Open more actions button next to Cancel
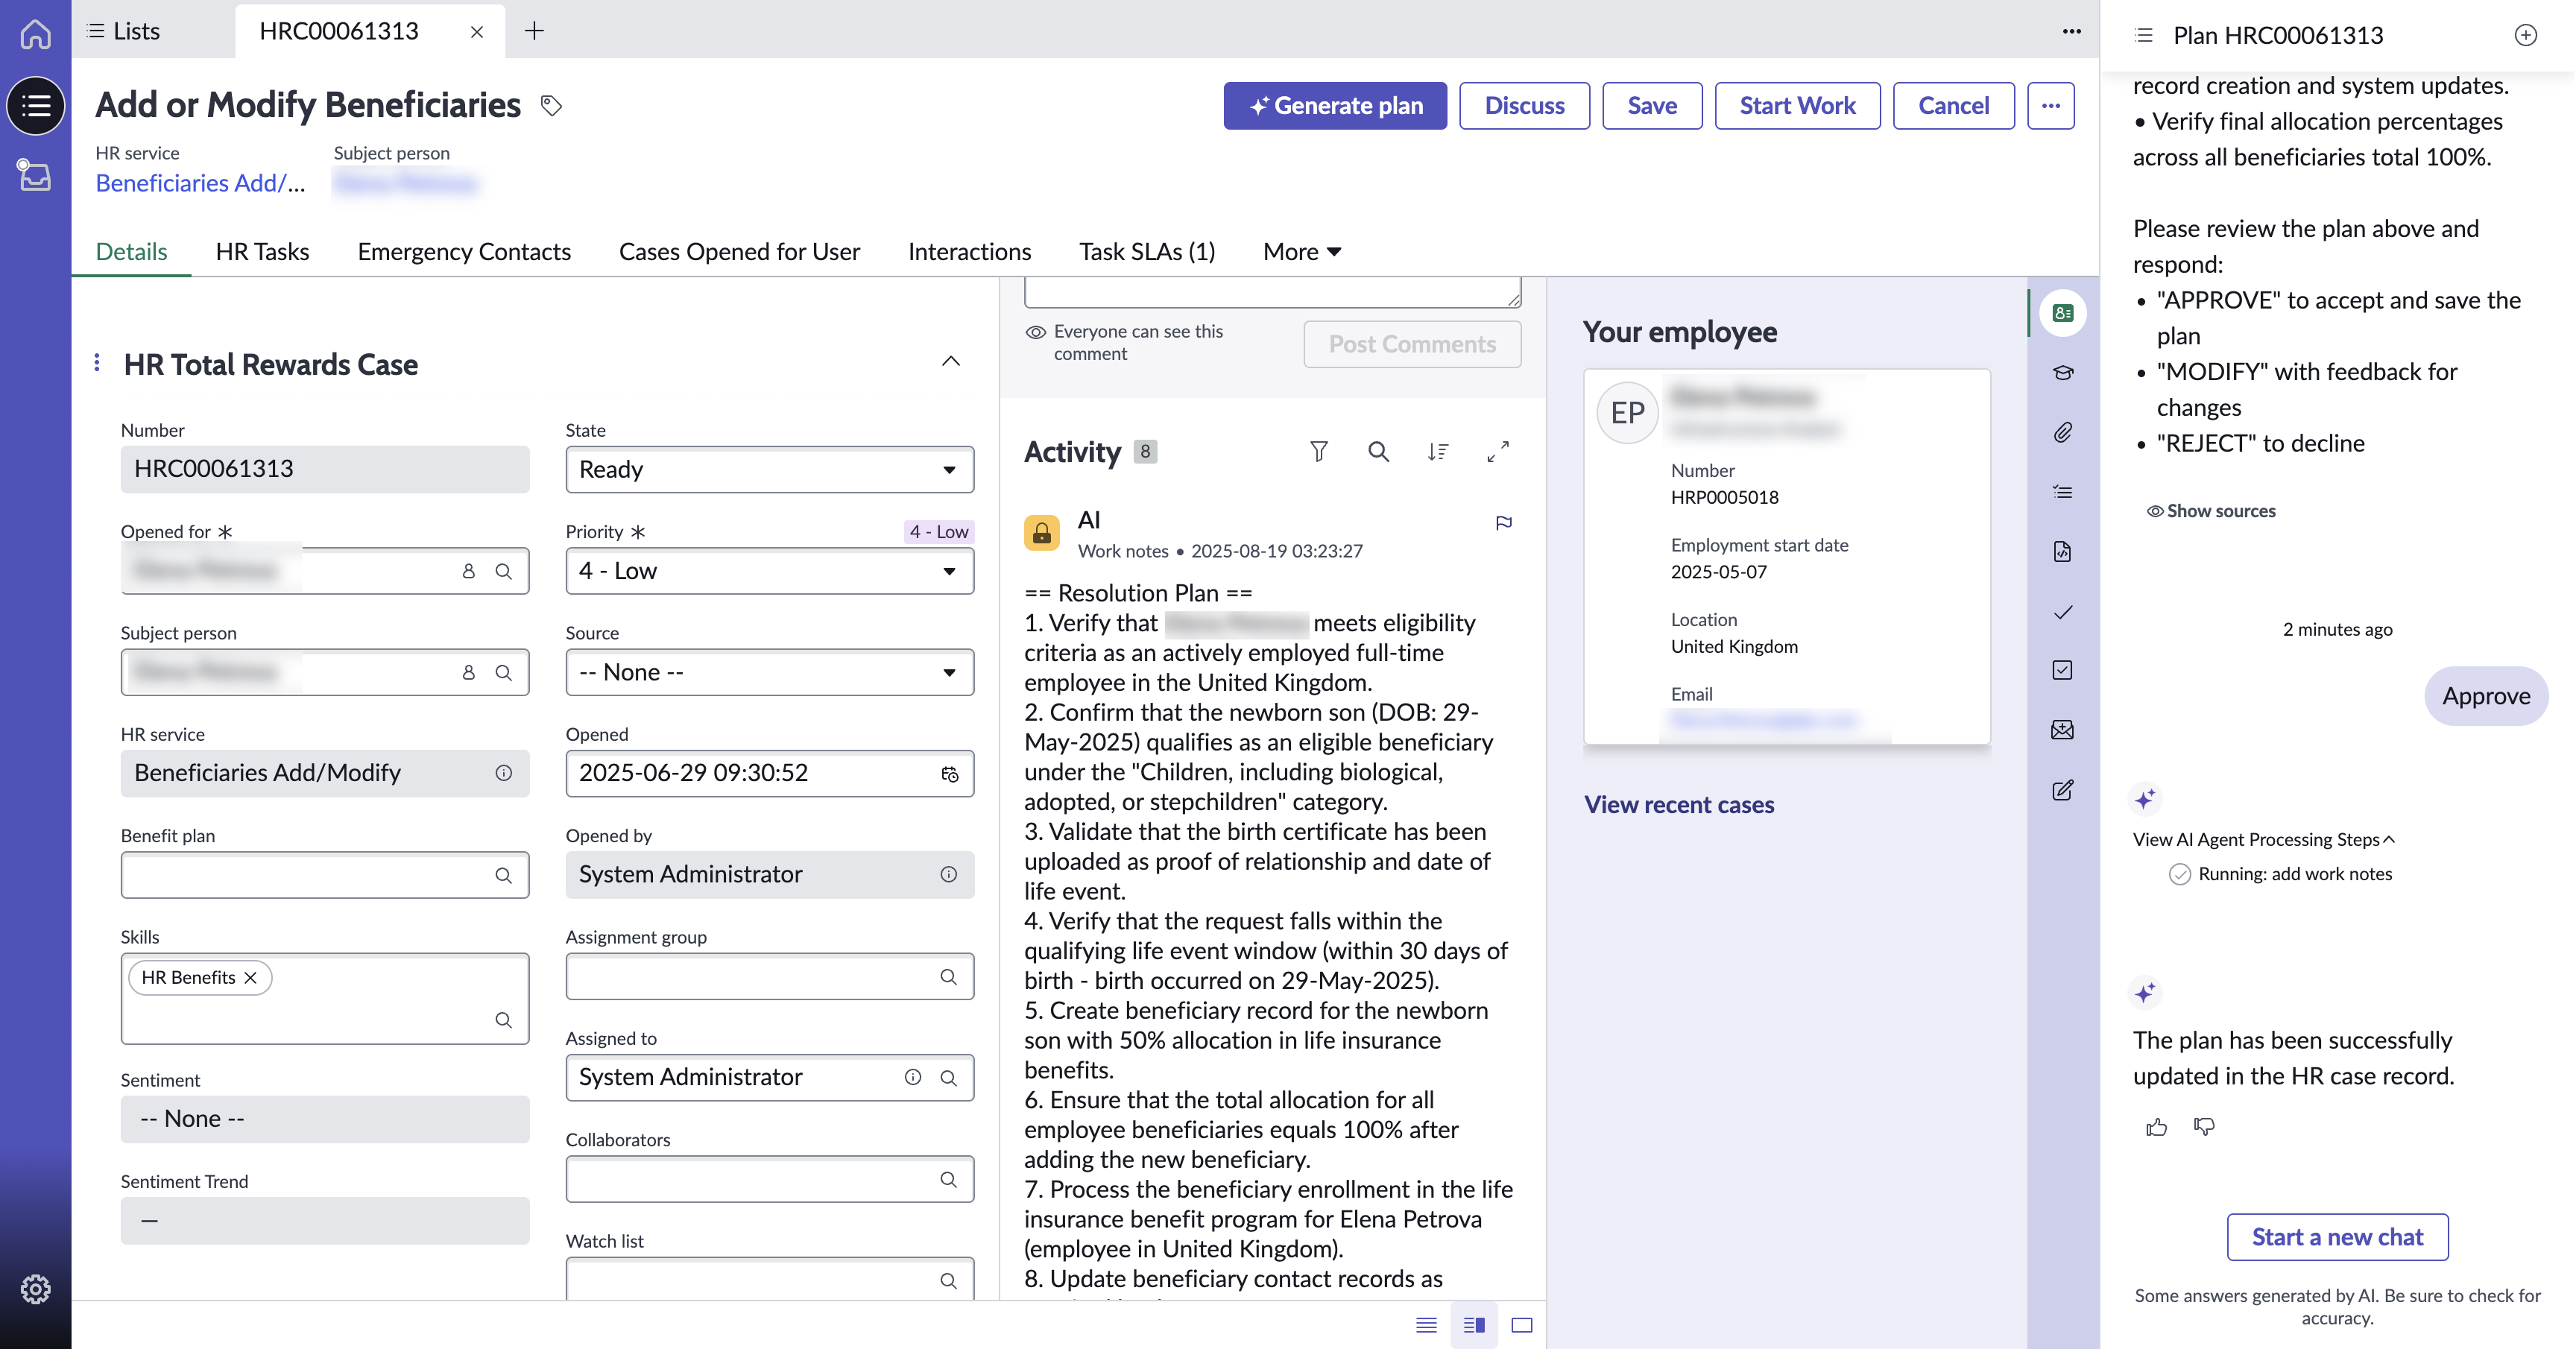 pyautogui.click(x=2051, y=105)
